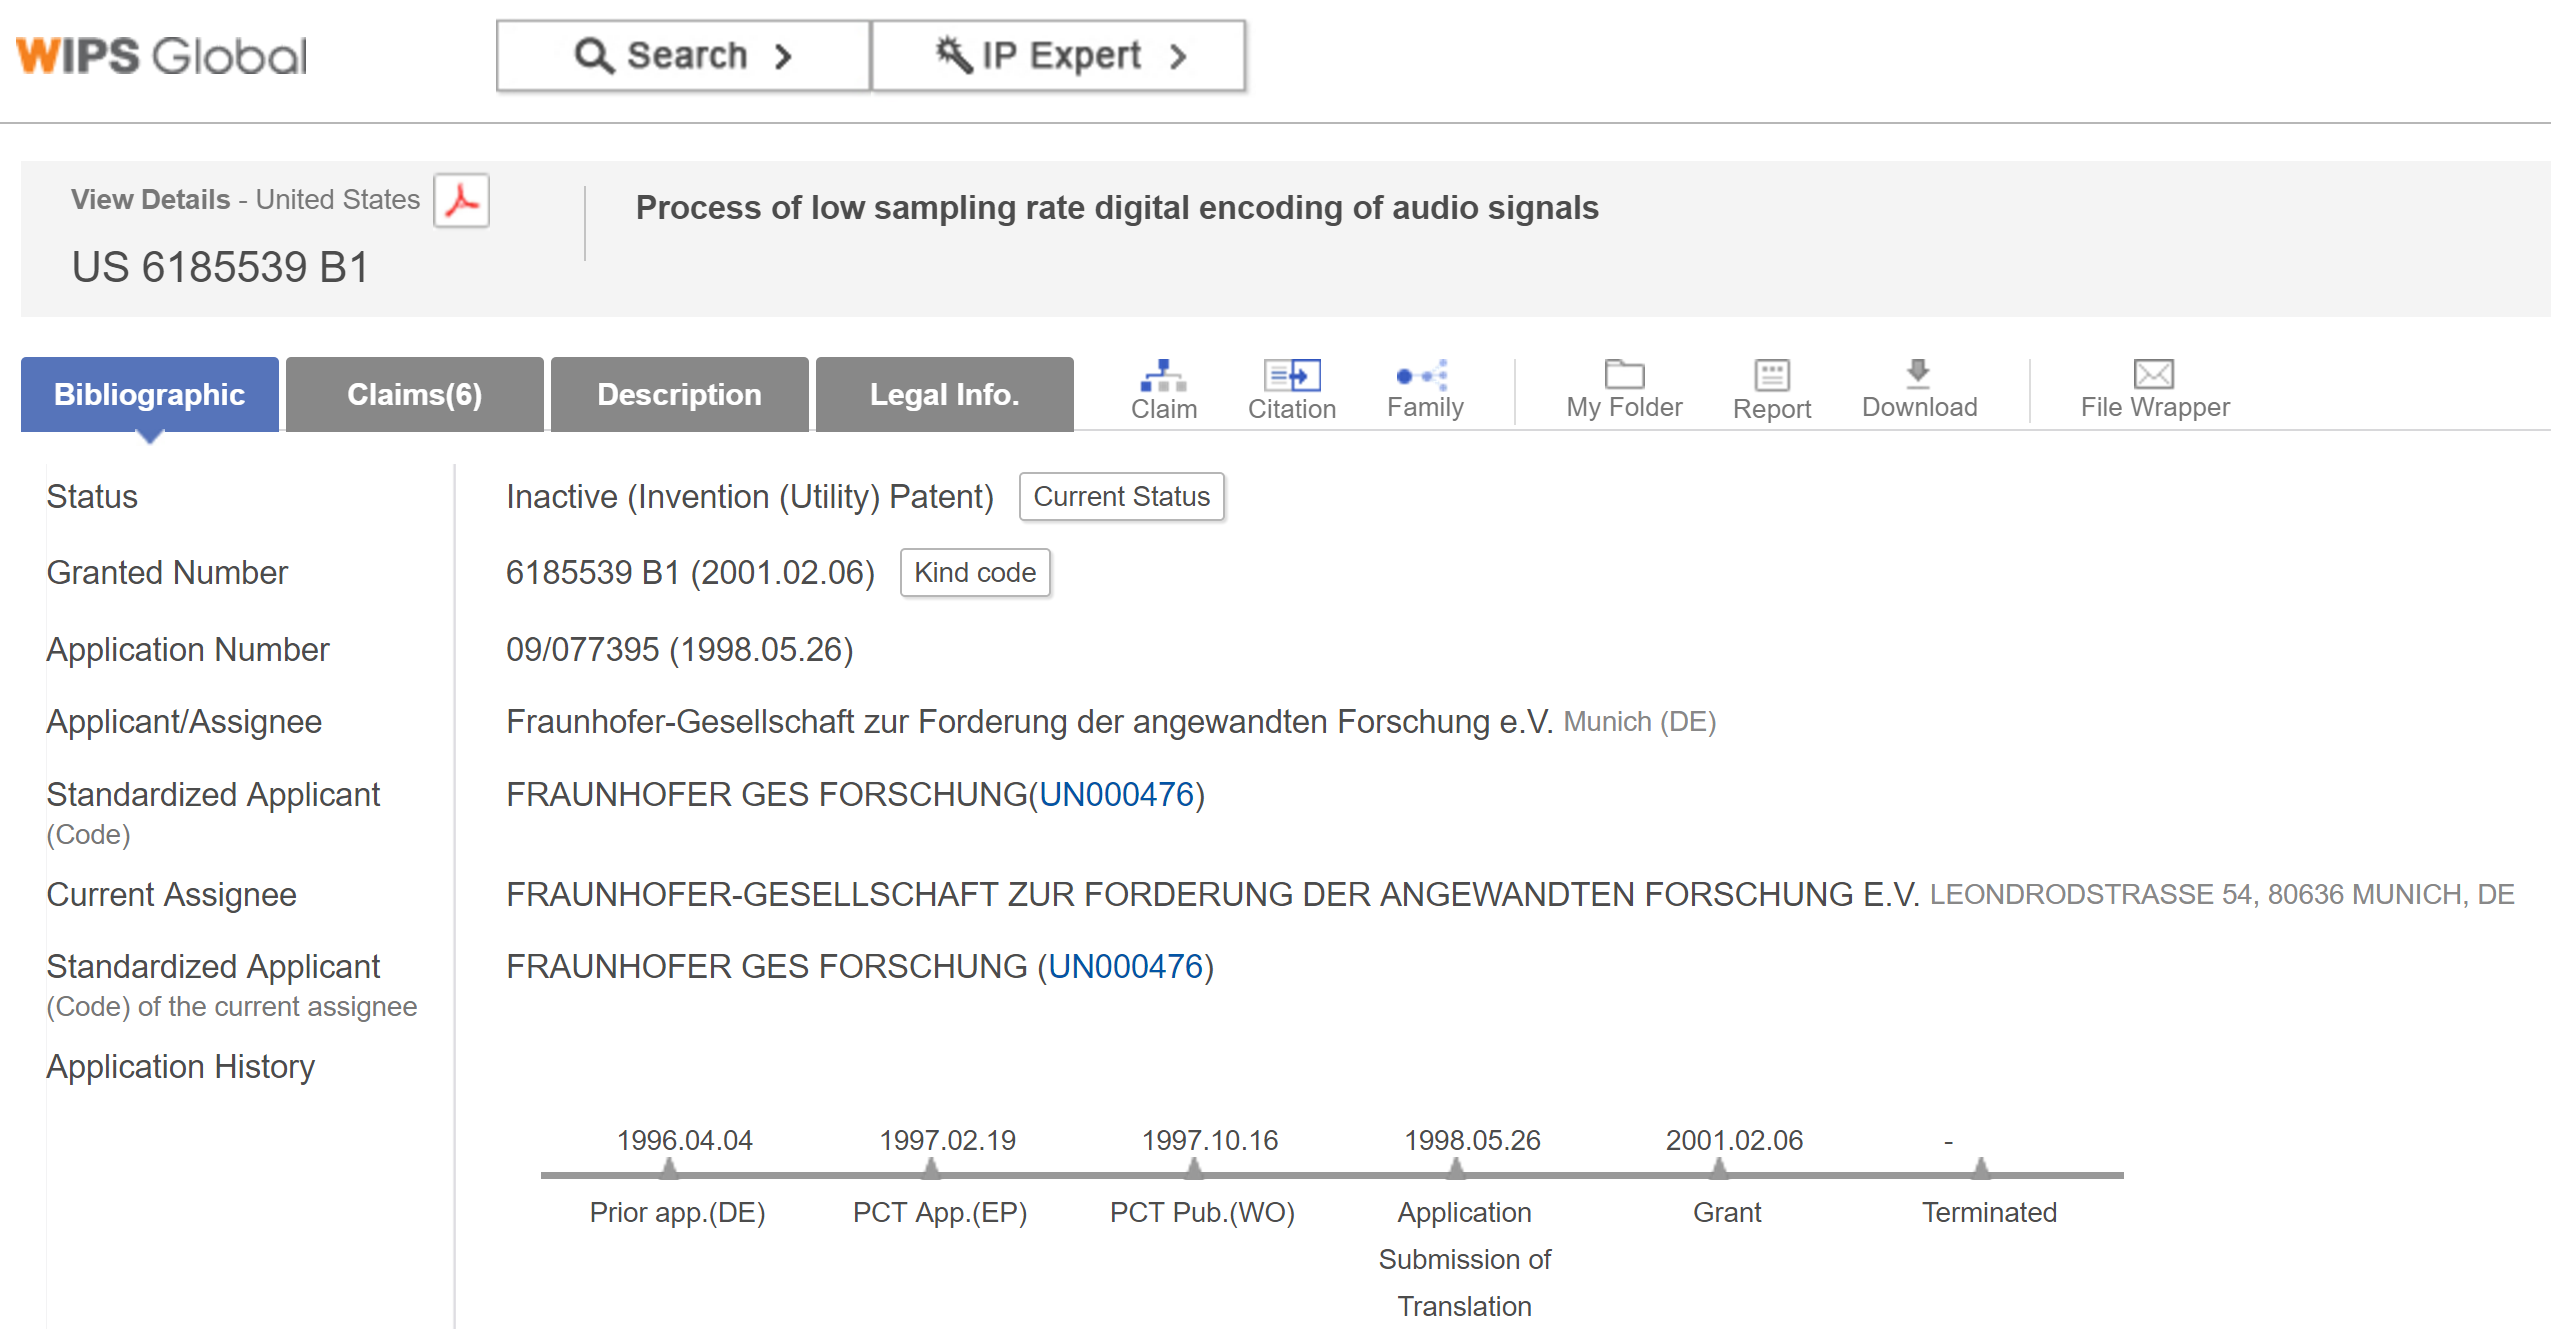
Task: Switch to the Description tab
Action: point(679,394)
